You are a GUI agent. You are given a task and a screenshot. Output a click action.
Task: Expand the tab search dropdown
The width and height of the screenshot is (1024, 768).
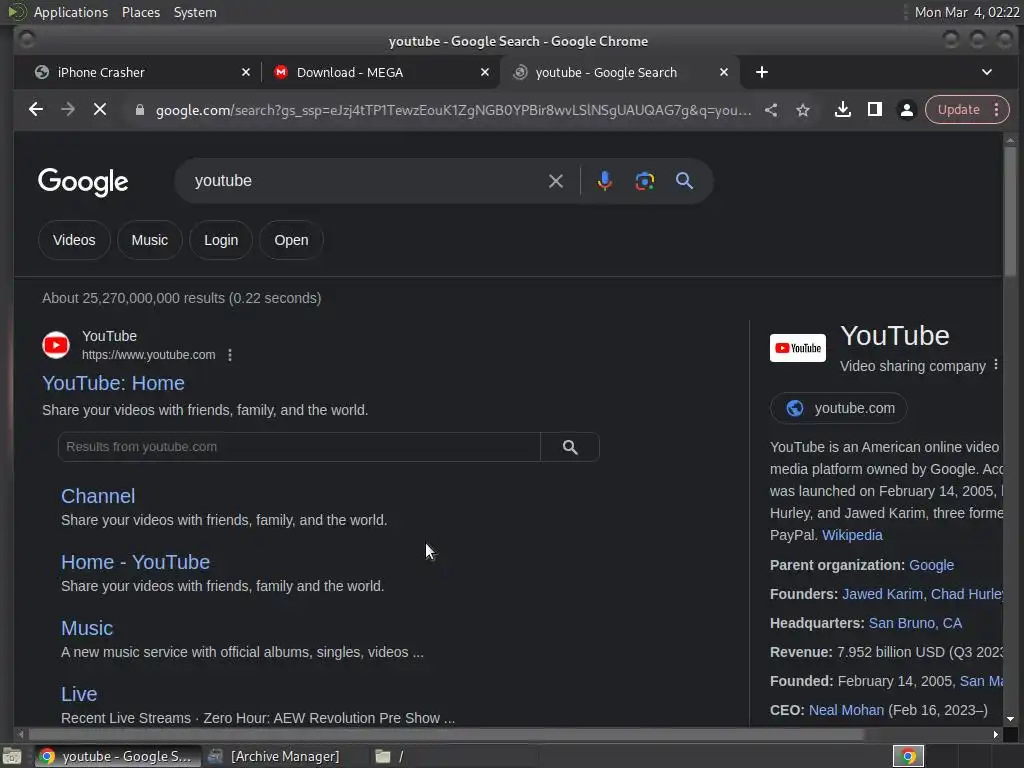click(x=987, y=72)
